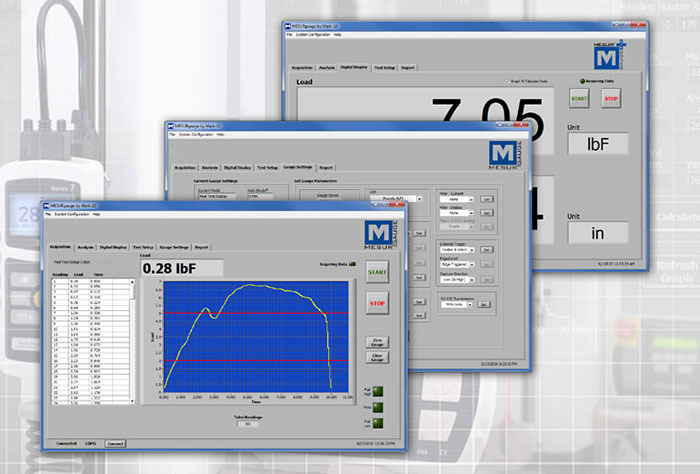Open the Analysis tab in front window
700x474 pixels.
[x=86, y=247]
